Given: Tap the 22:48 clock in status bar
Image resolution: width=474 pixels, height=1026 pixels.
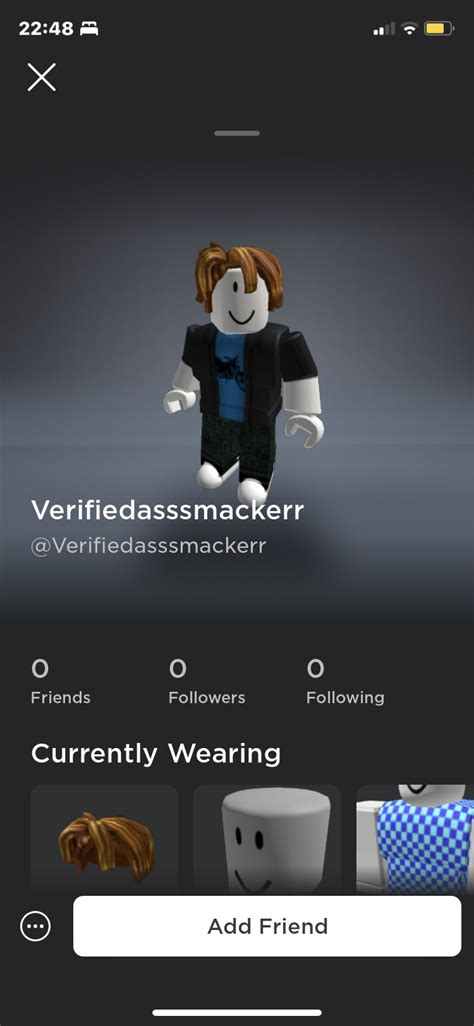Looking at the screenshot, I should pos(46,29).
